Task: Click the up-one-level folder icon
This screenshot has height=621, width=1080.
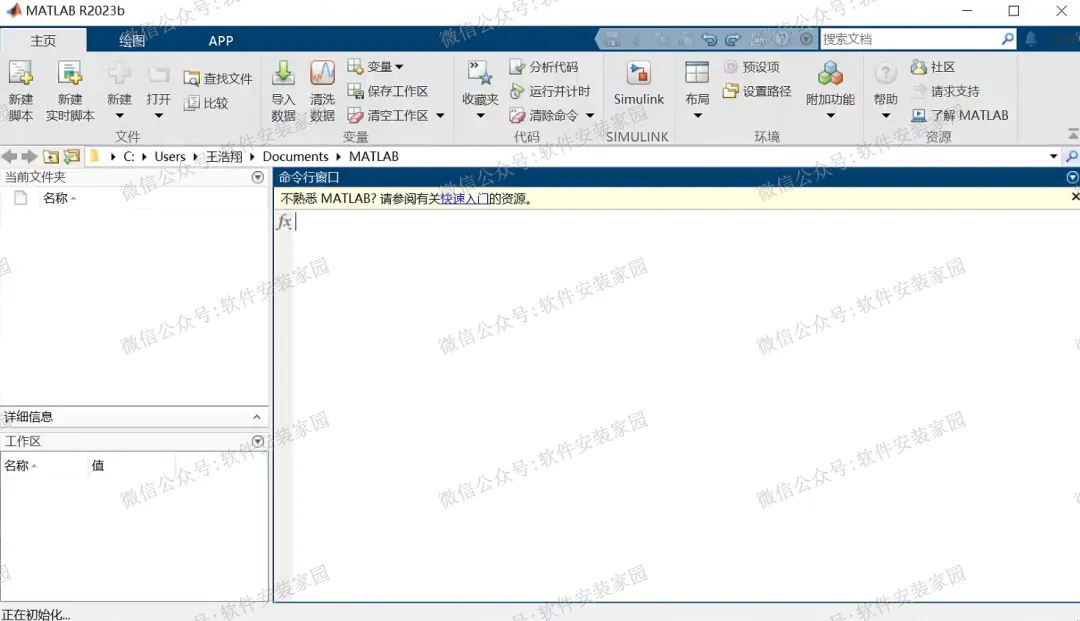Action: click(x=50, y=156)
